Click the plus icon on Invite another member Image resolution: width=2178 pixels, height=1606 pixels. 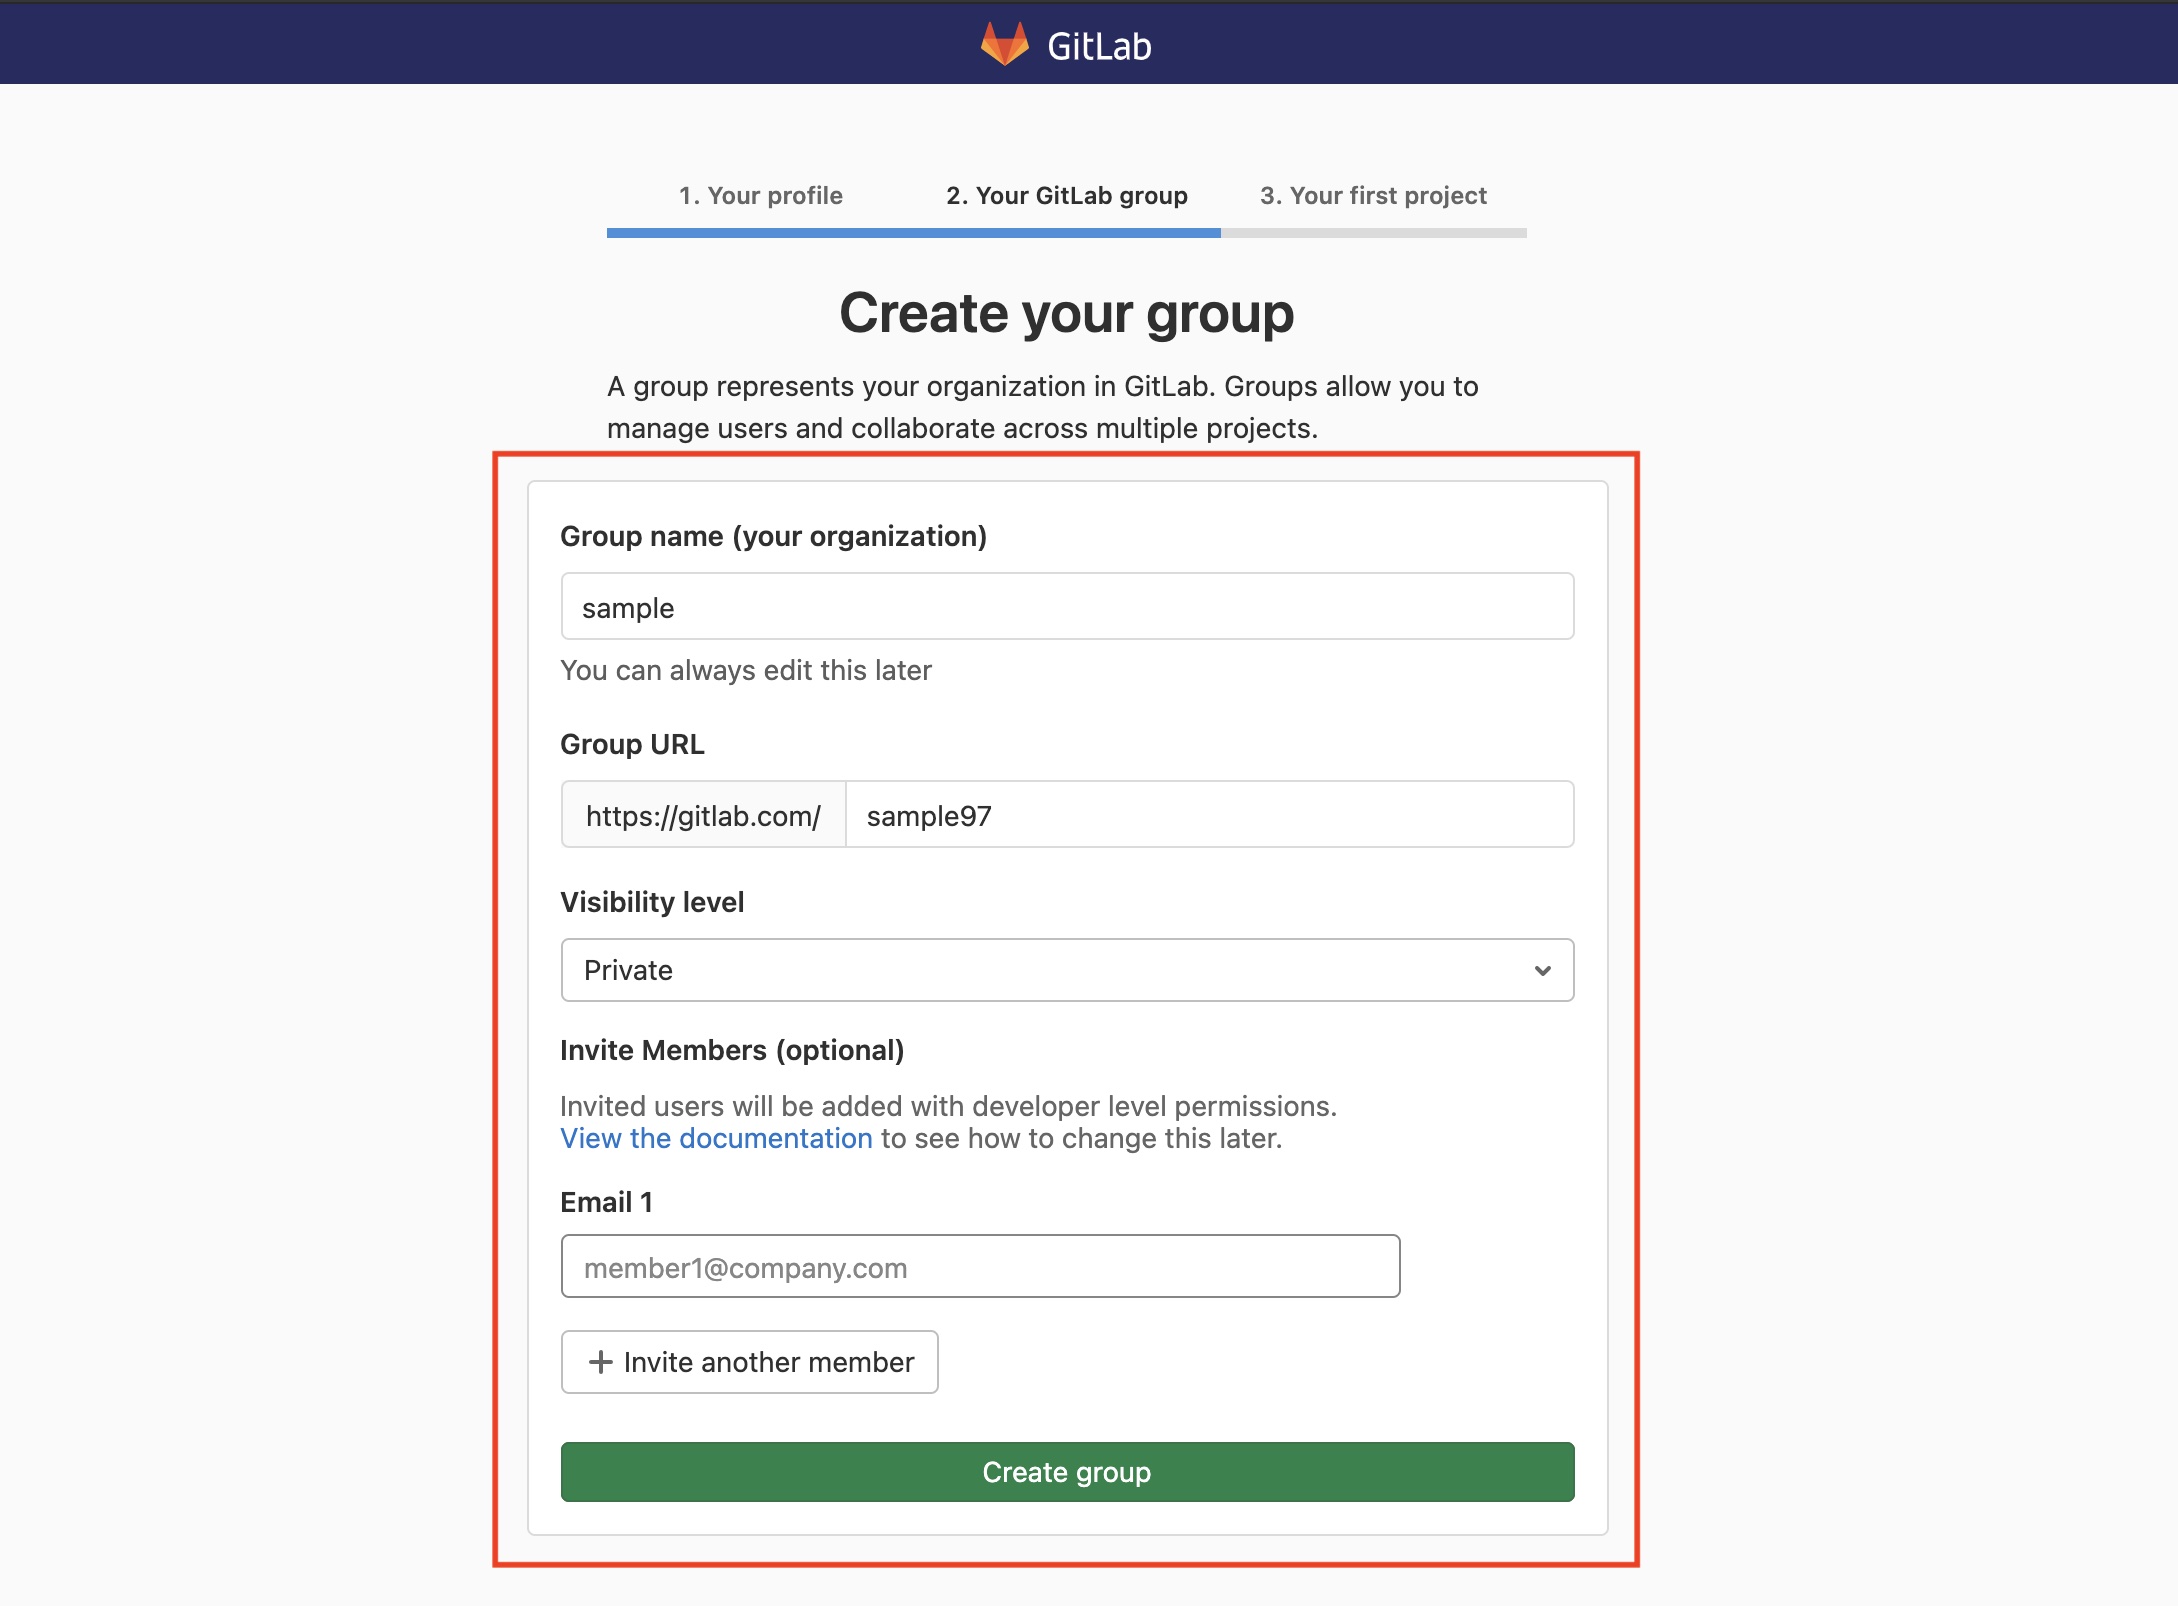click(600, 1362)
